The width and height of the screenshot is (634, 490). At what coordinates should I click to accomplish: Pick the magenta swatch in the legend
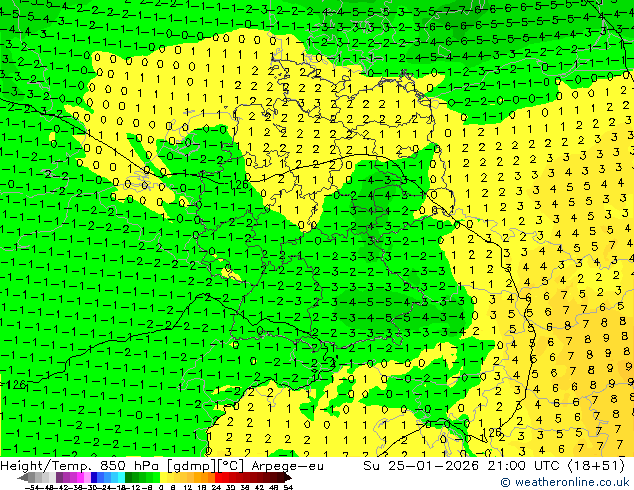click(x=80, y=477)
